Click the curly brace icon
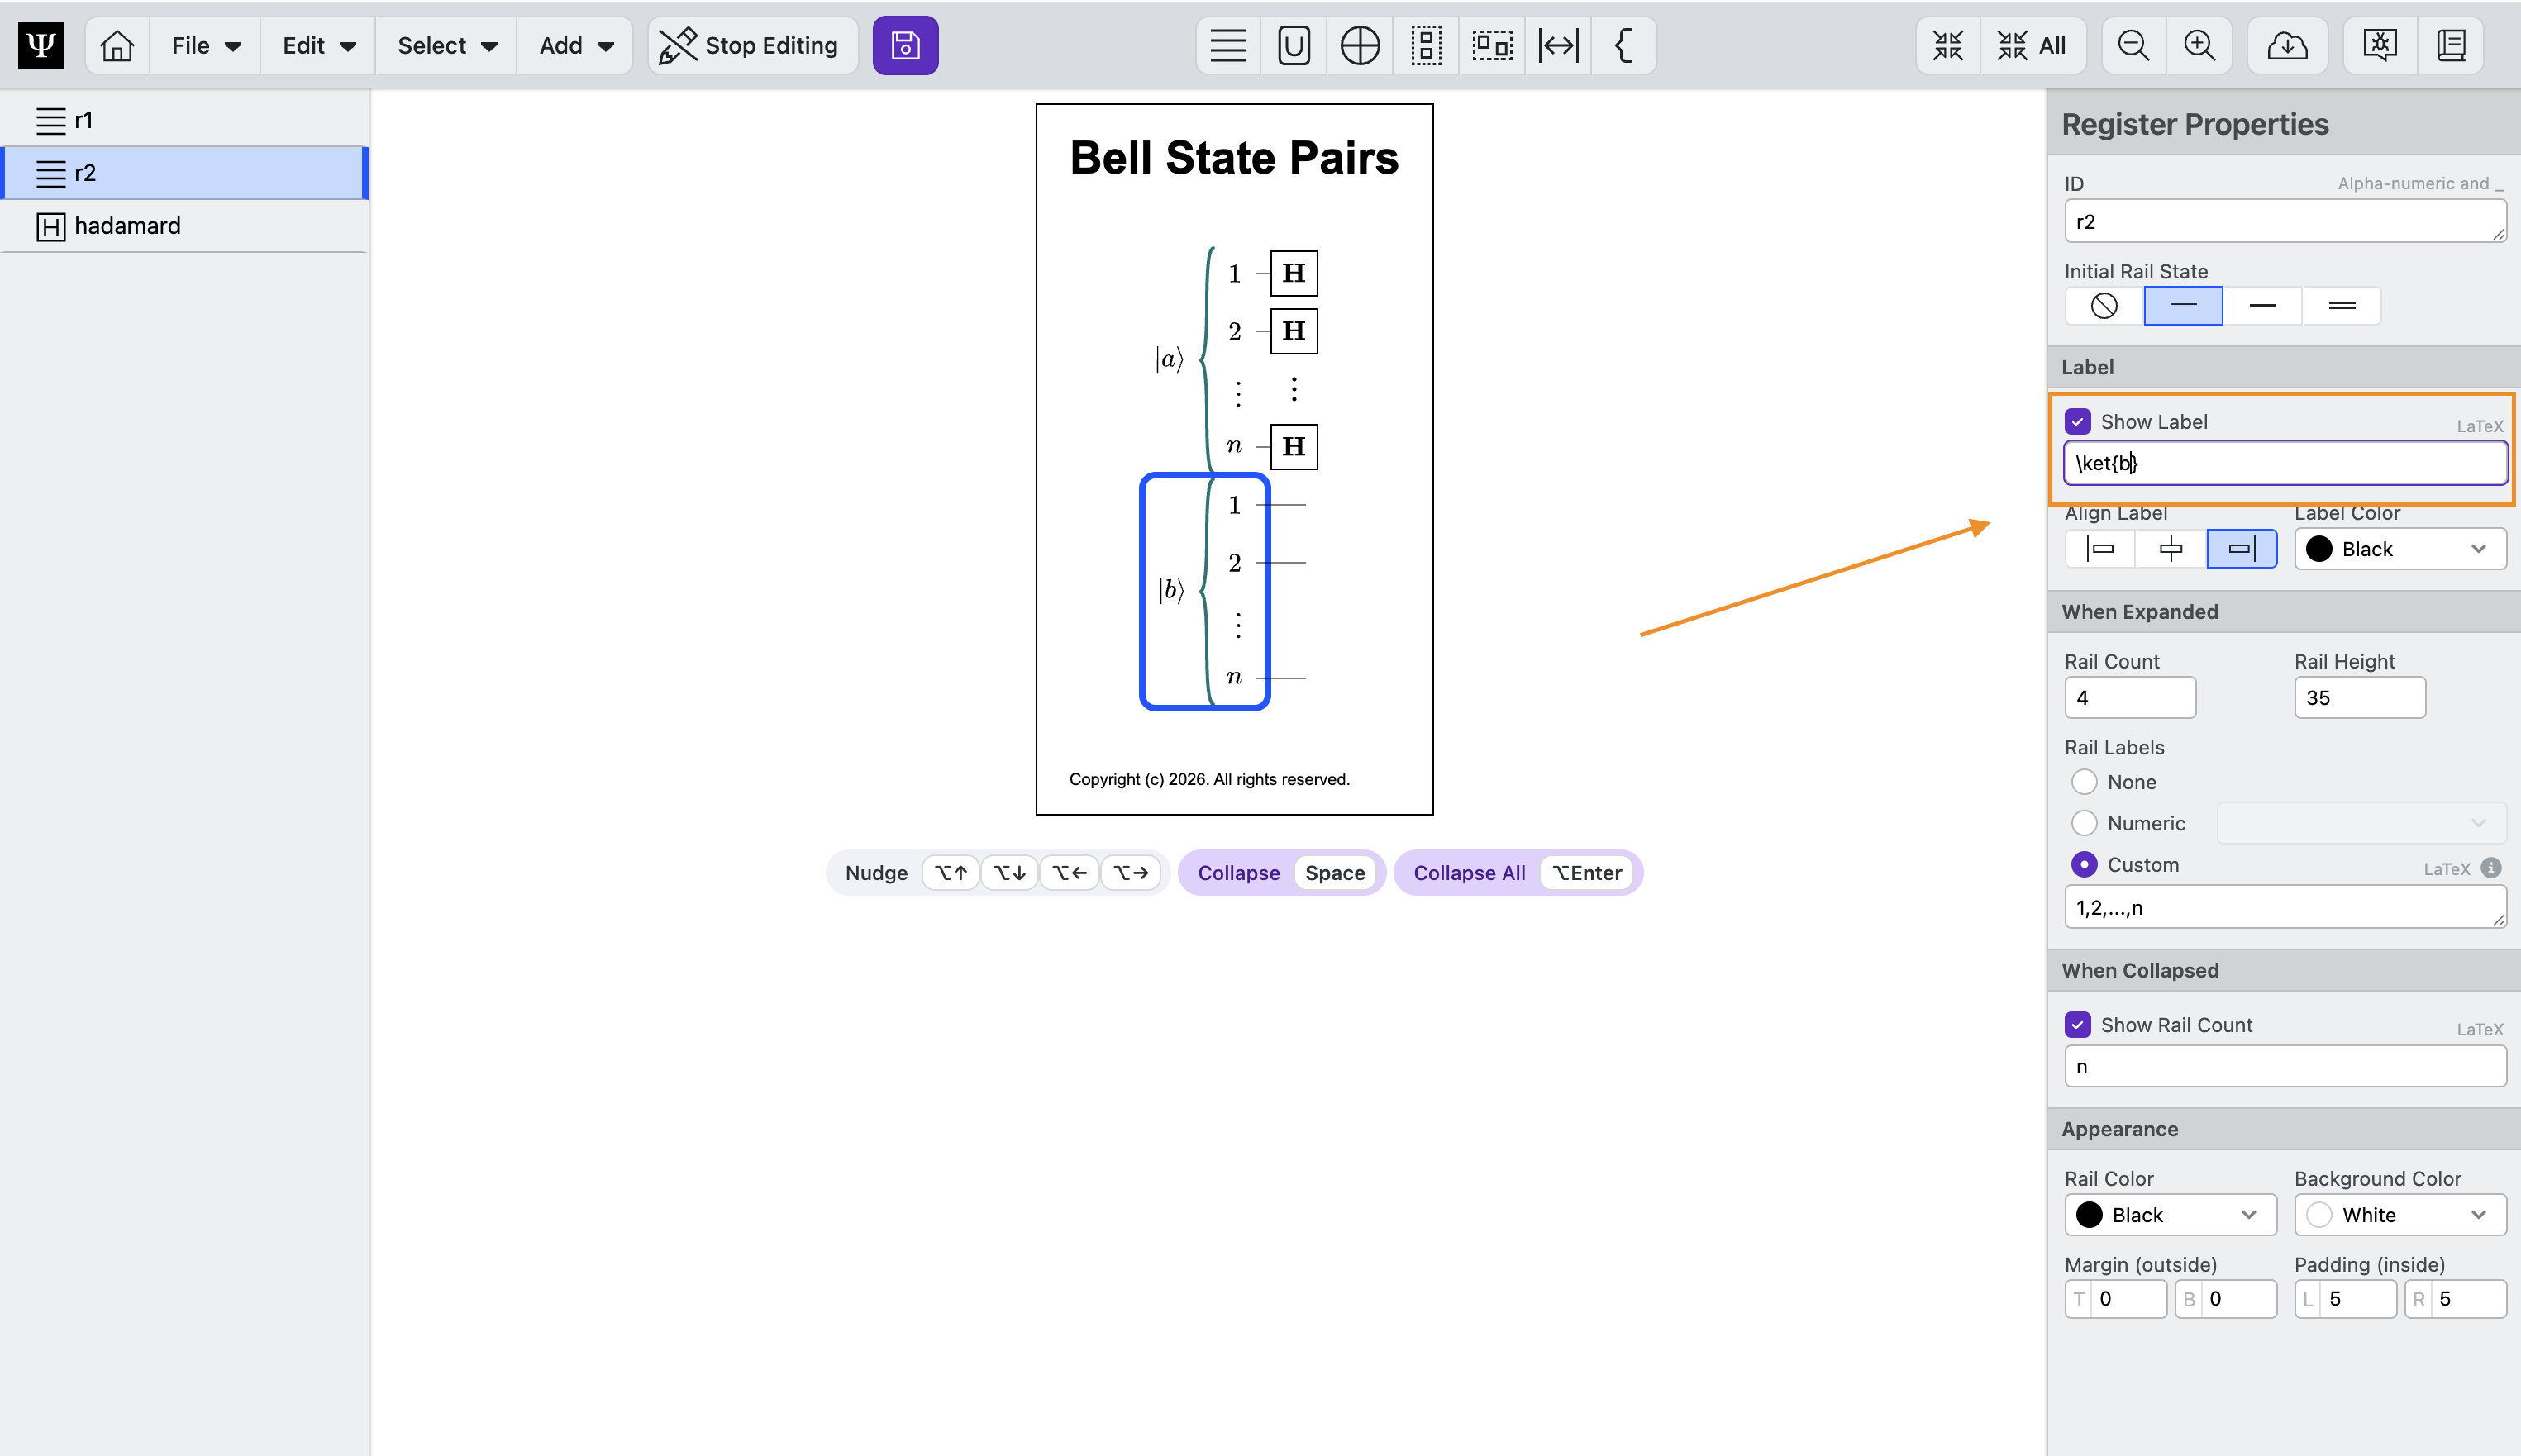Image resolution: width=2521 pixels, height=1456 pixels. [x=1624, y=45]
